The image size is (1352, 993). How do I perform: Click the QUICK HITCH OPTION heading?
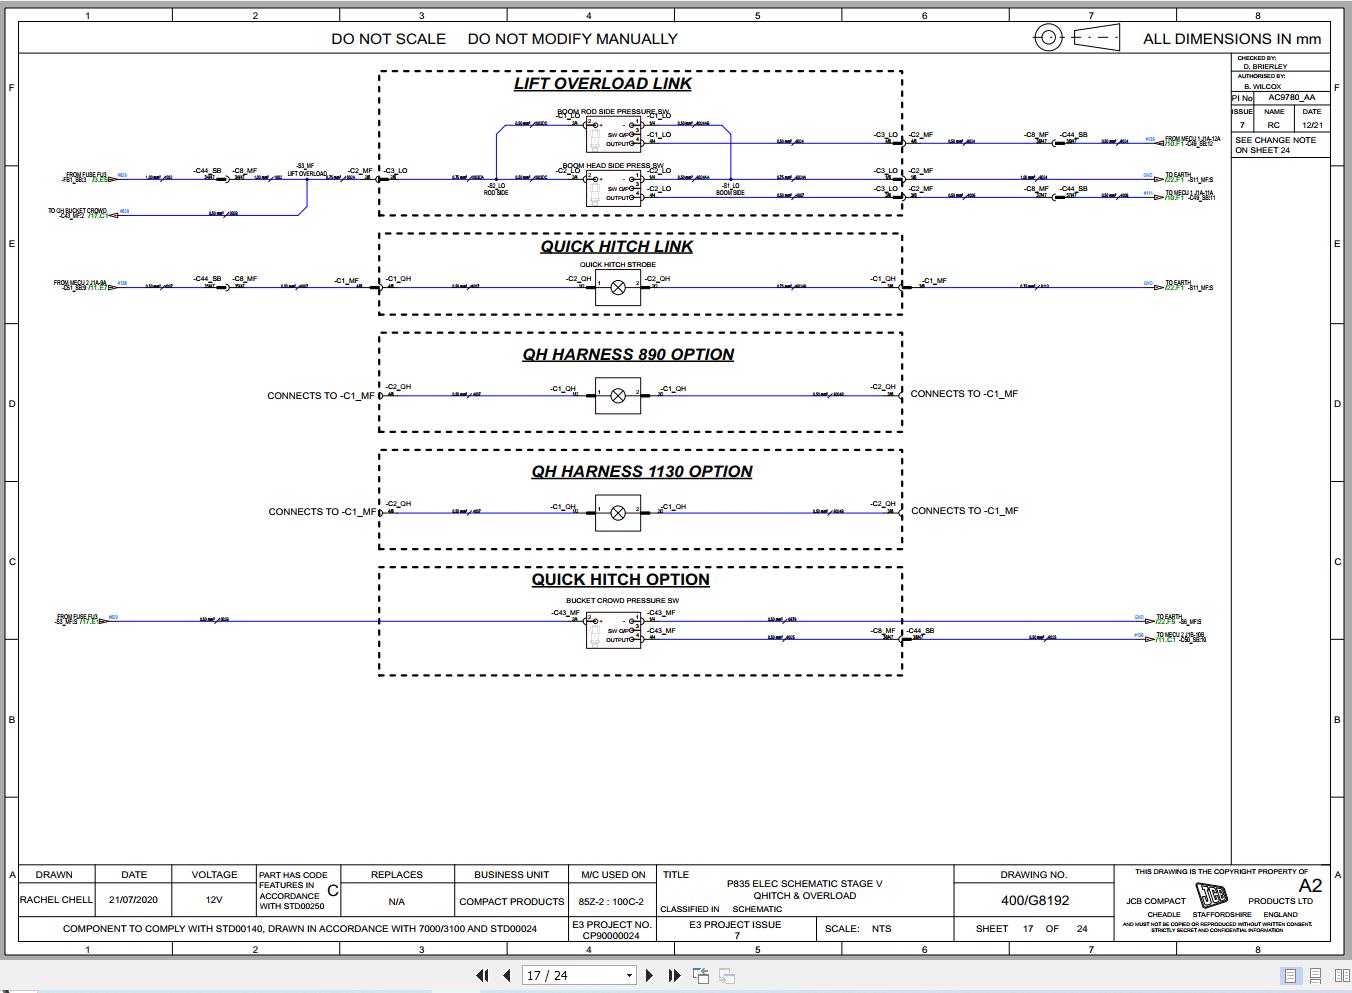pyautogui.click(x=620, y=580)
